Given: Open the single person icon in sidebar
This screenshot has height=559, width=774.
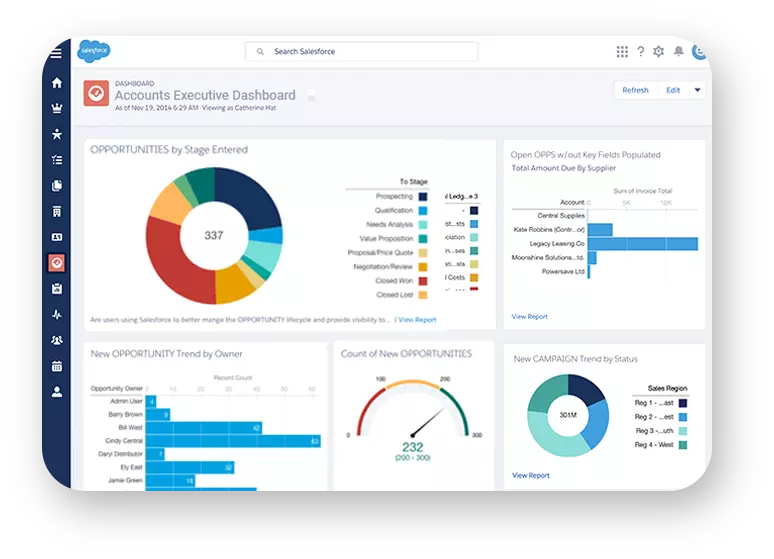Looking at the screenshot, I should coord(57,392).
